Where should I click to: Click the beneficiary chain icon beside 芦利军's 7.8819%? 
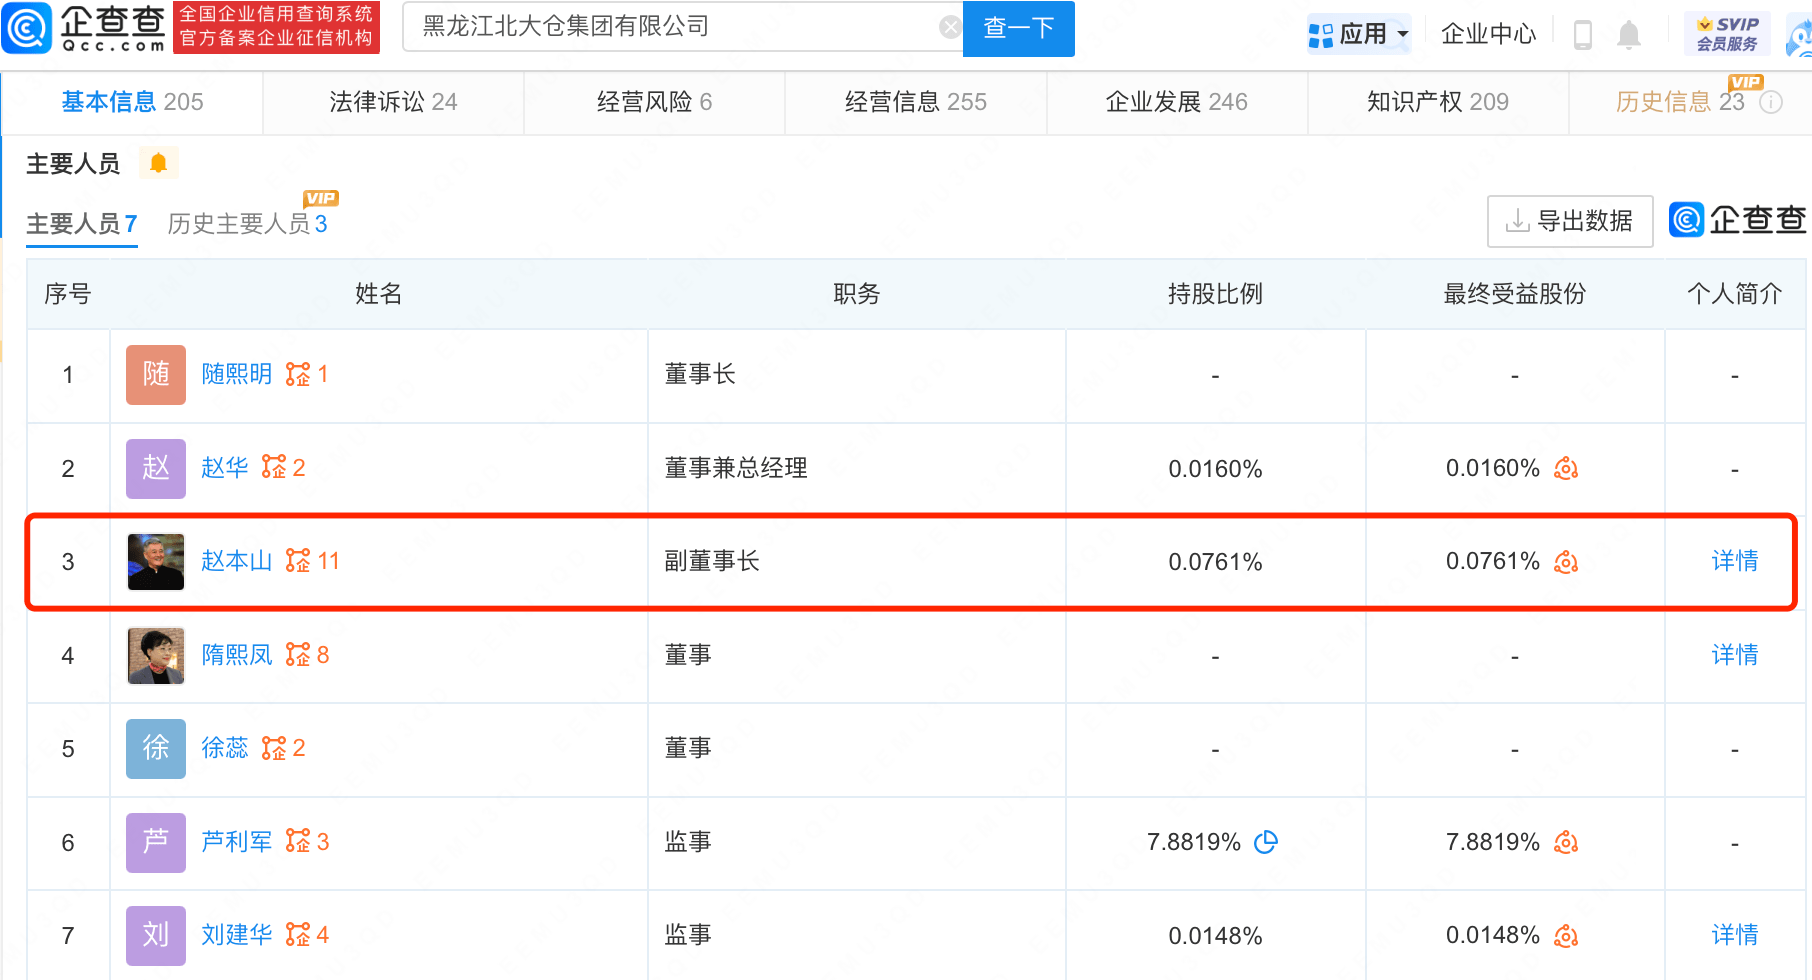coord(1566,843)
